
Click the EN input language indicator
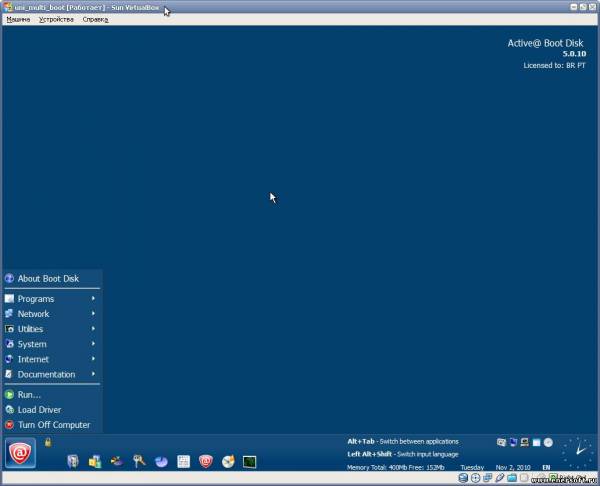coord(546,467)
